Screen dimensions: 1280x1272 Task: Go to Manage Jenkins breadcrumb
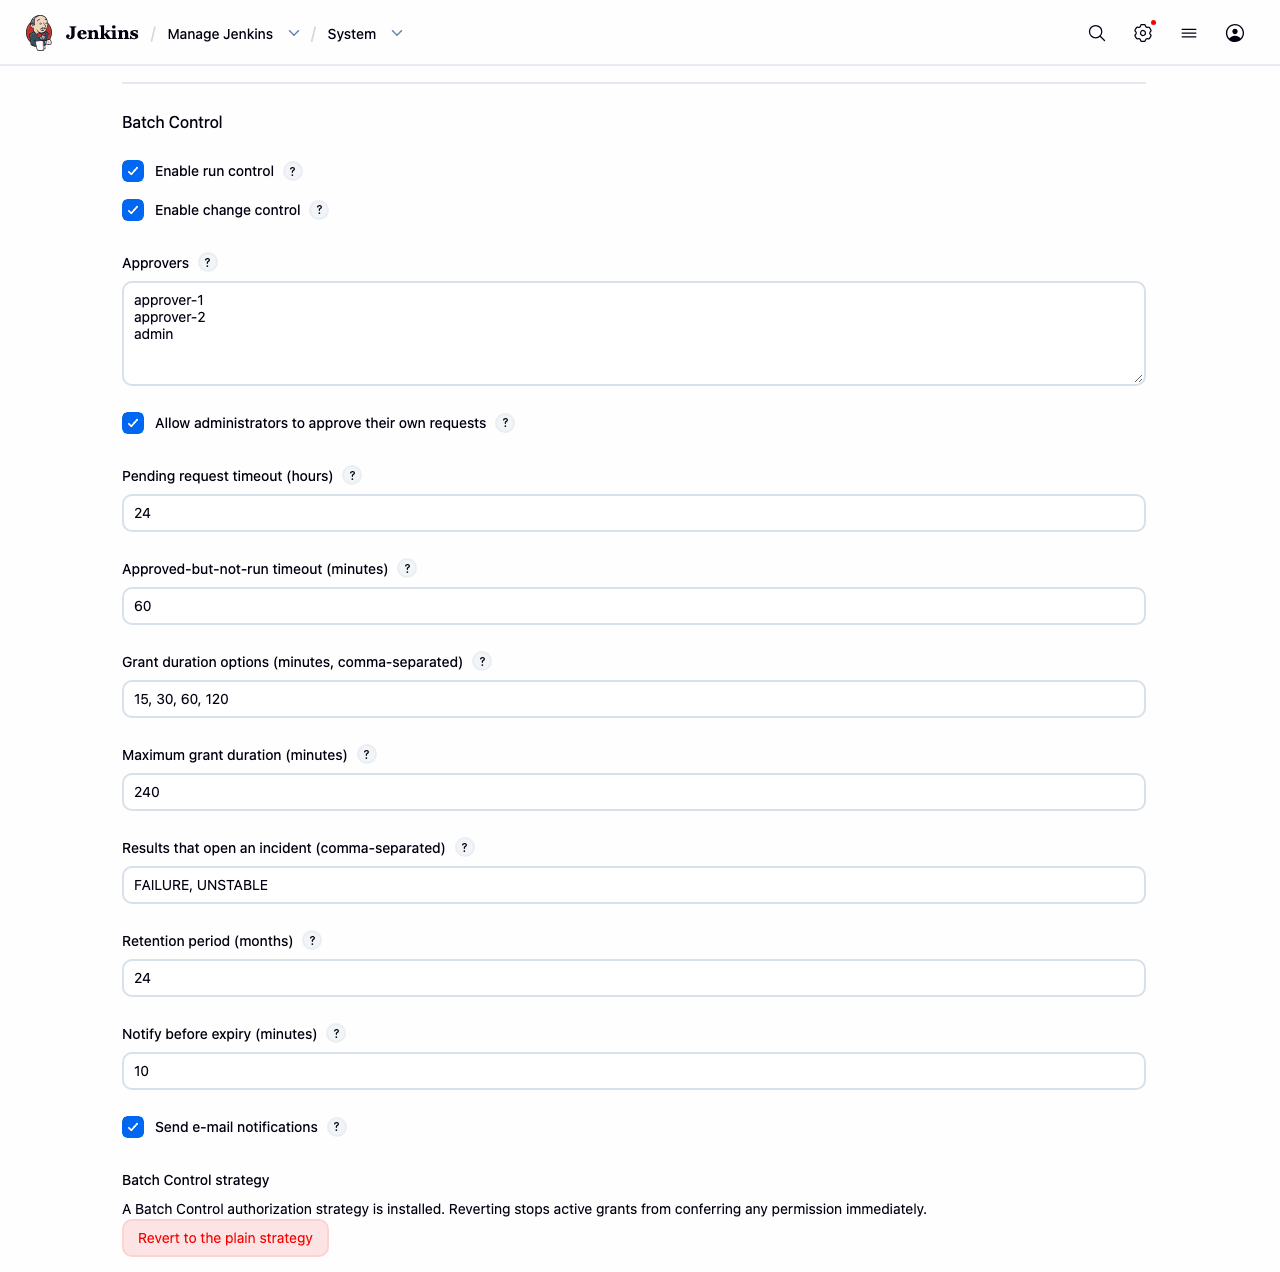[x=220, y=34]
